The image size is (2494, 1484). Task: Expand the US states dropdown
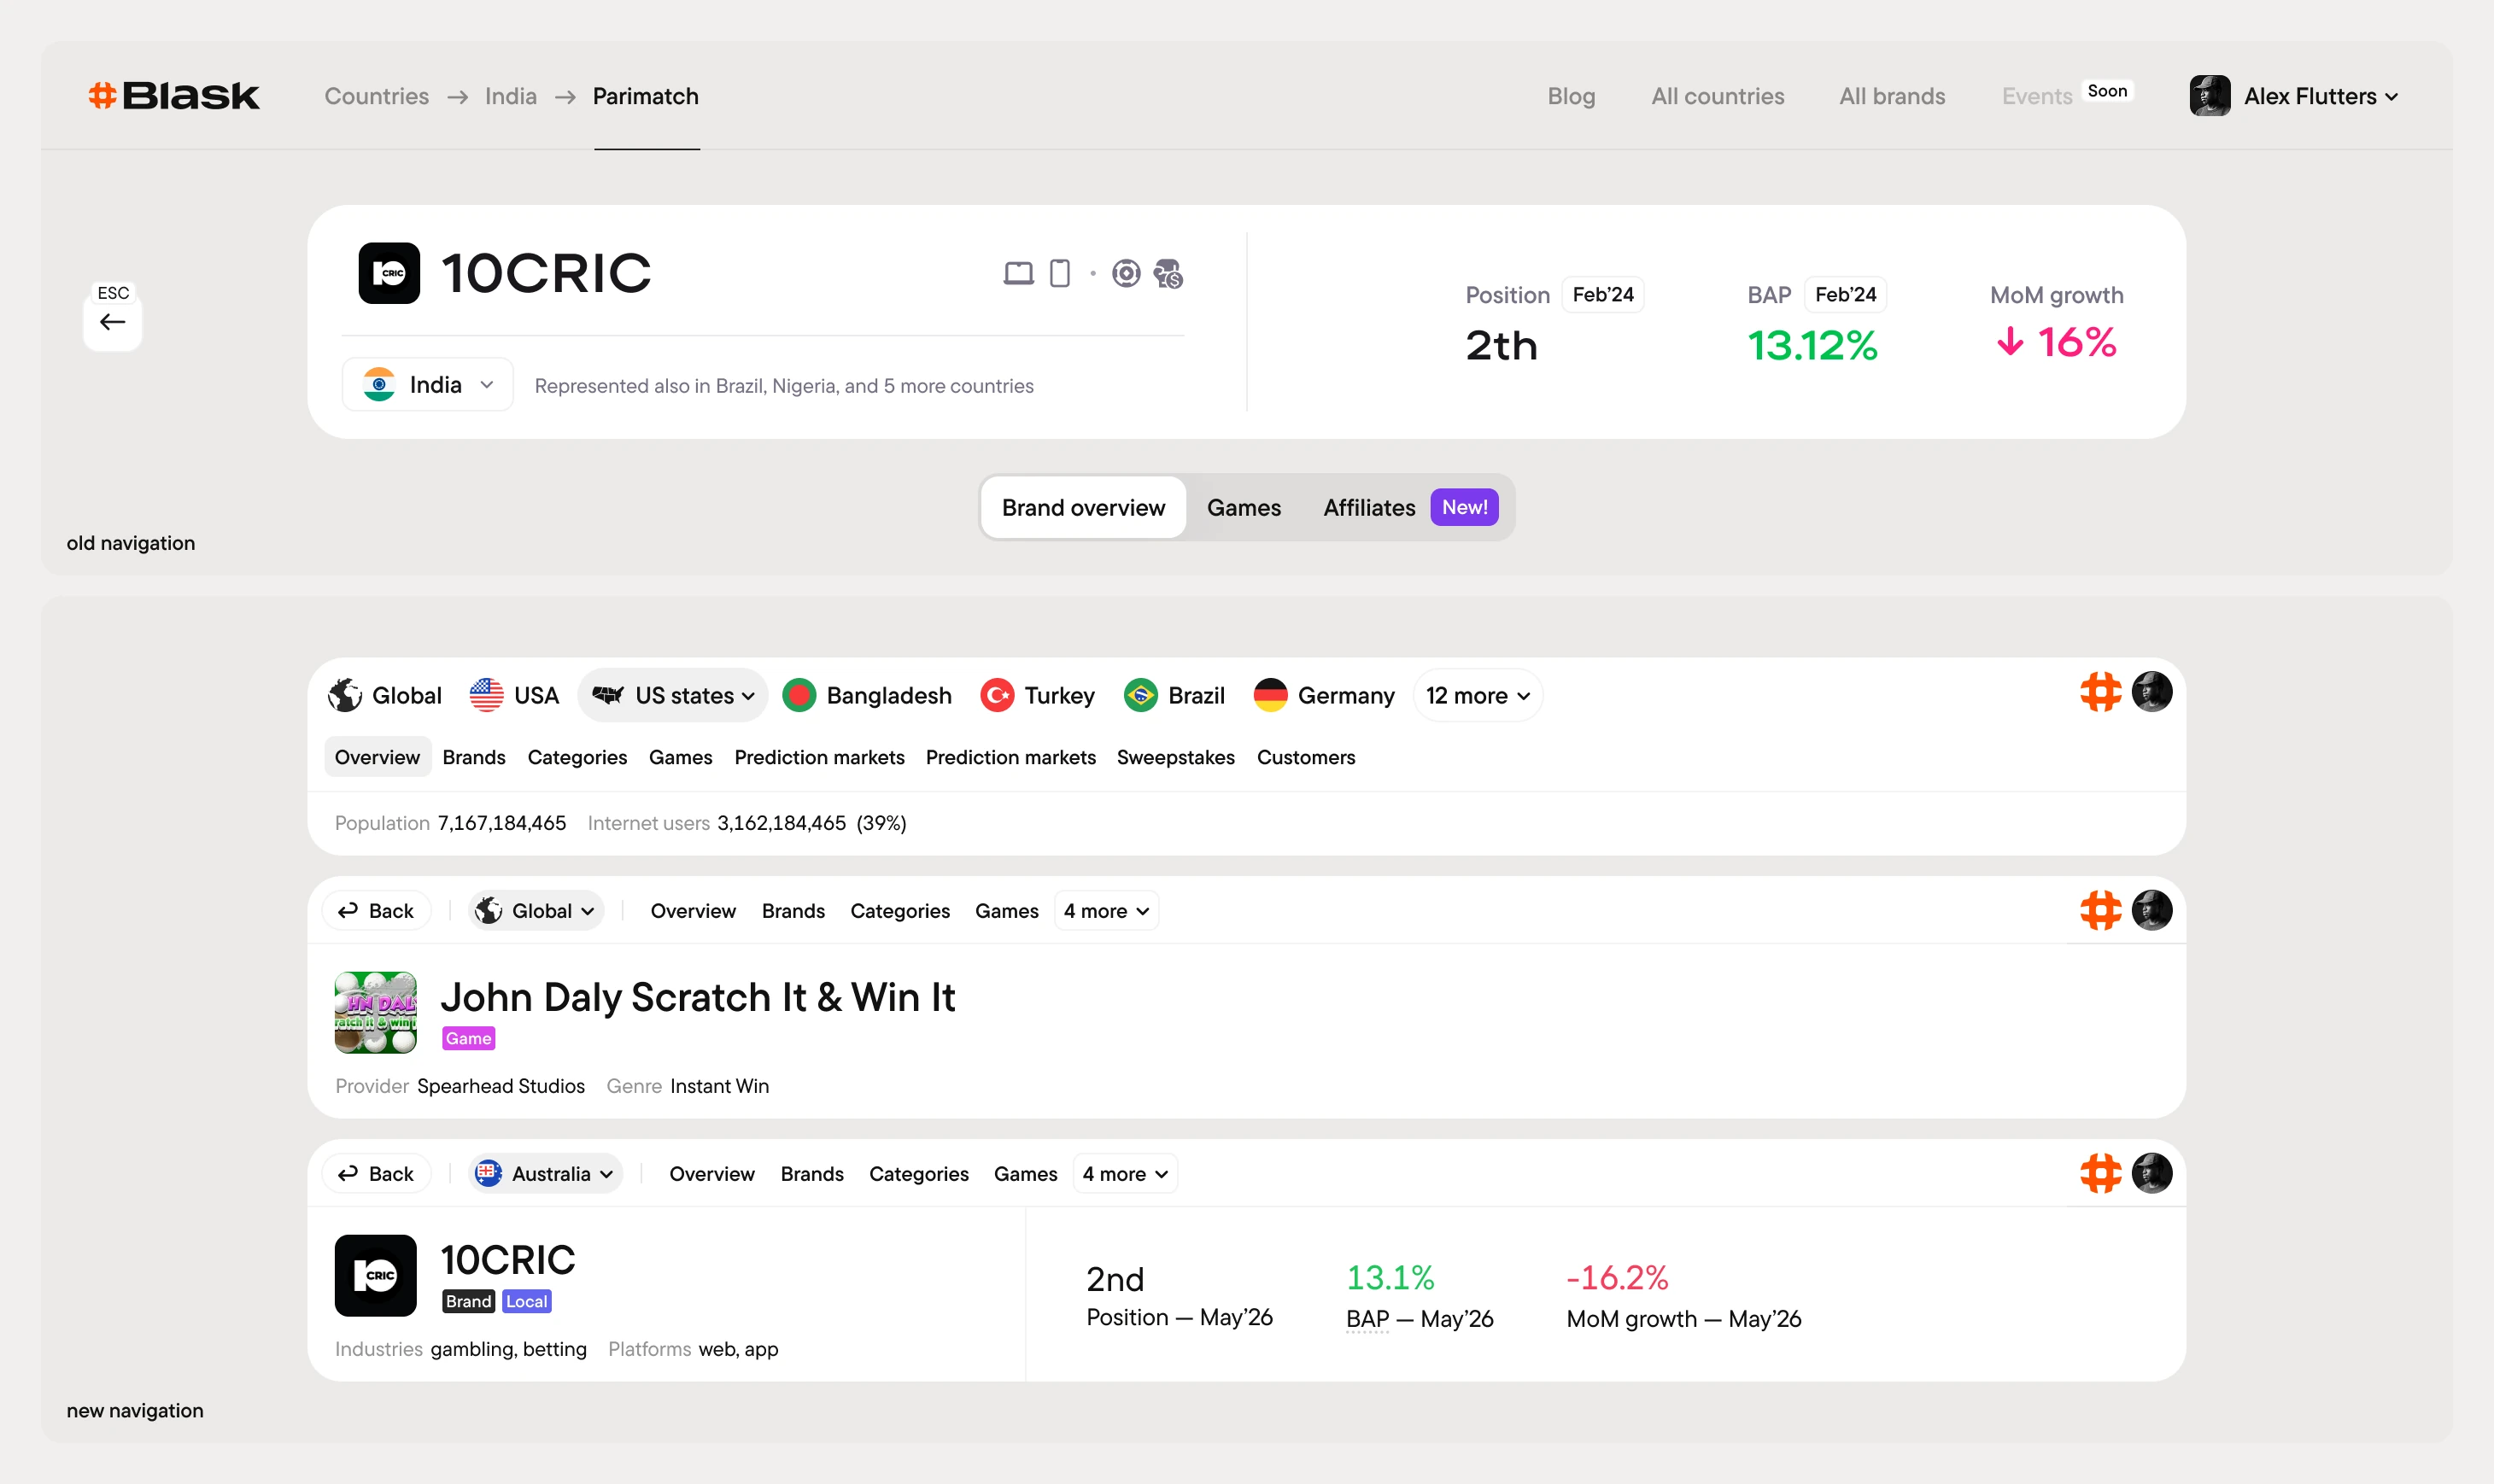(673, 695)
